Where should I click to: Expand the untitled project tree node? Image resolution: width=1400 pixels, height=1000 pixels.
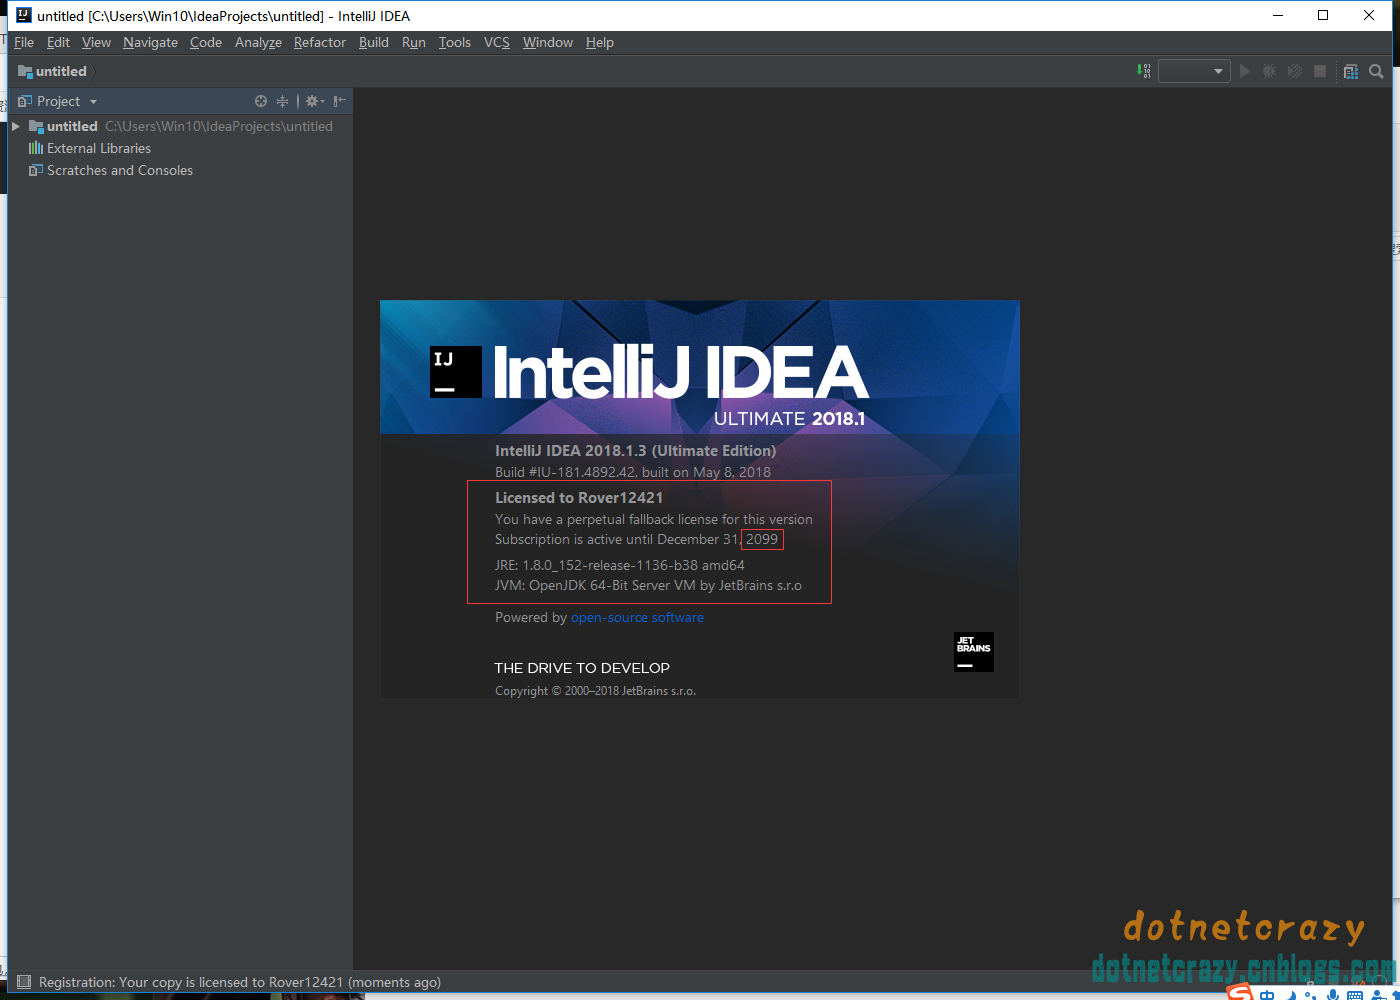[x=16, y=126]
